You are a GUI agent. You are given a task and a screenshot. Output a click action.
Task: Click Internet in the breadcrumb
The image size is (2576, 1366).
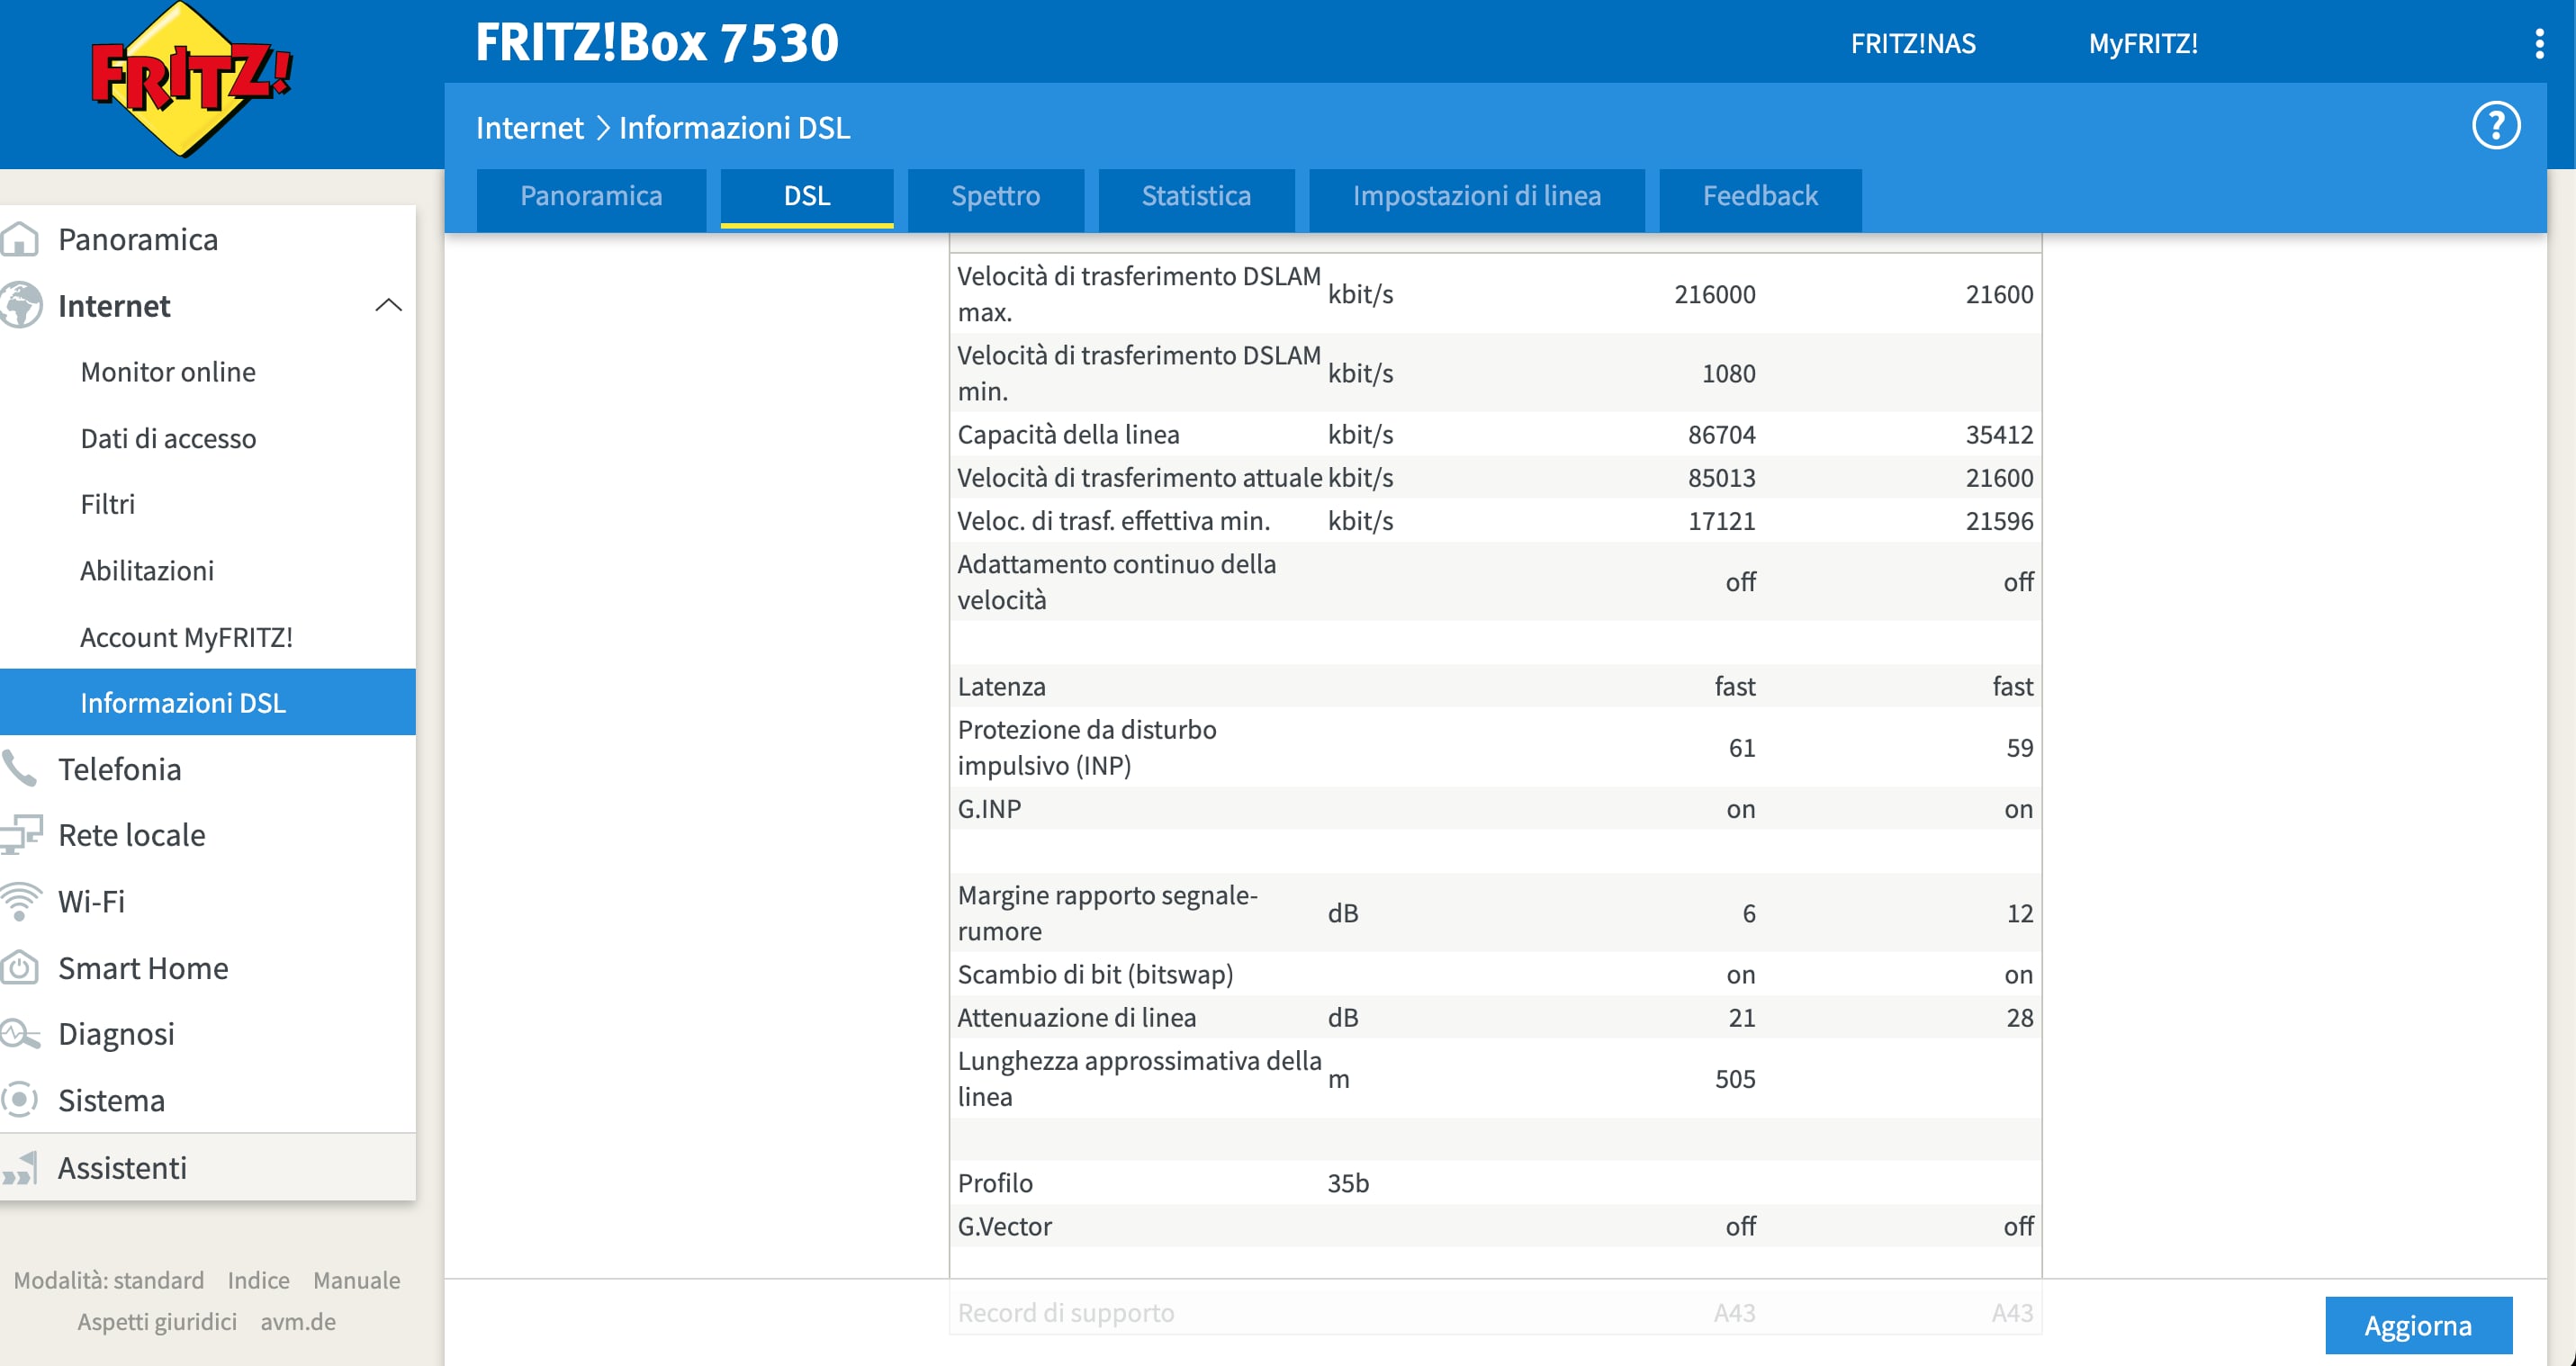[x=529, y=128]
